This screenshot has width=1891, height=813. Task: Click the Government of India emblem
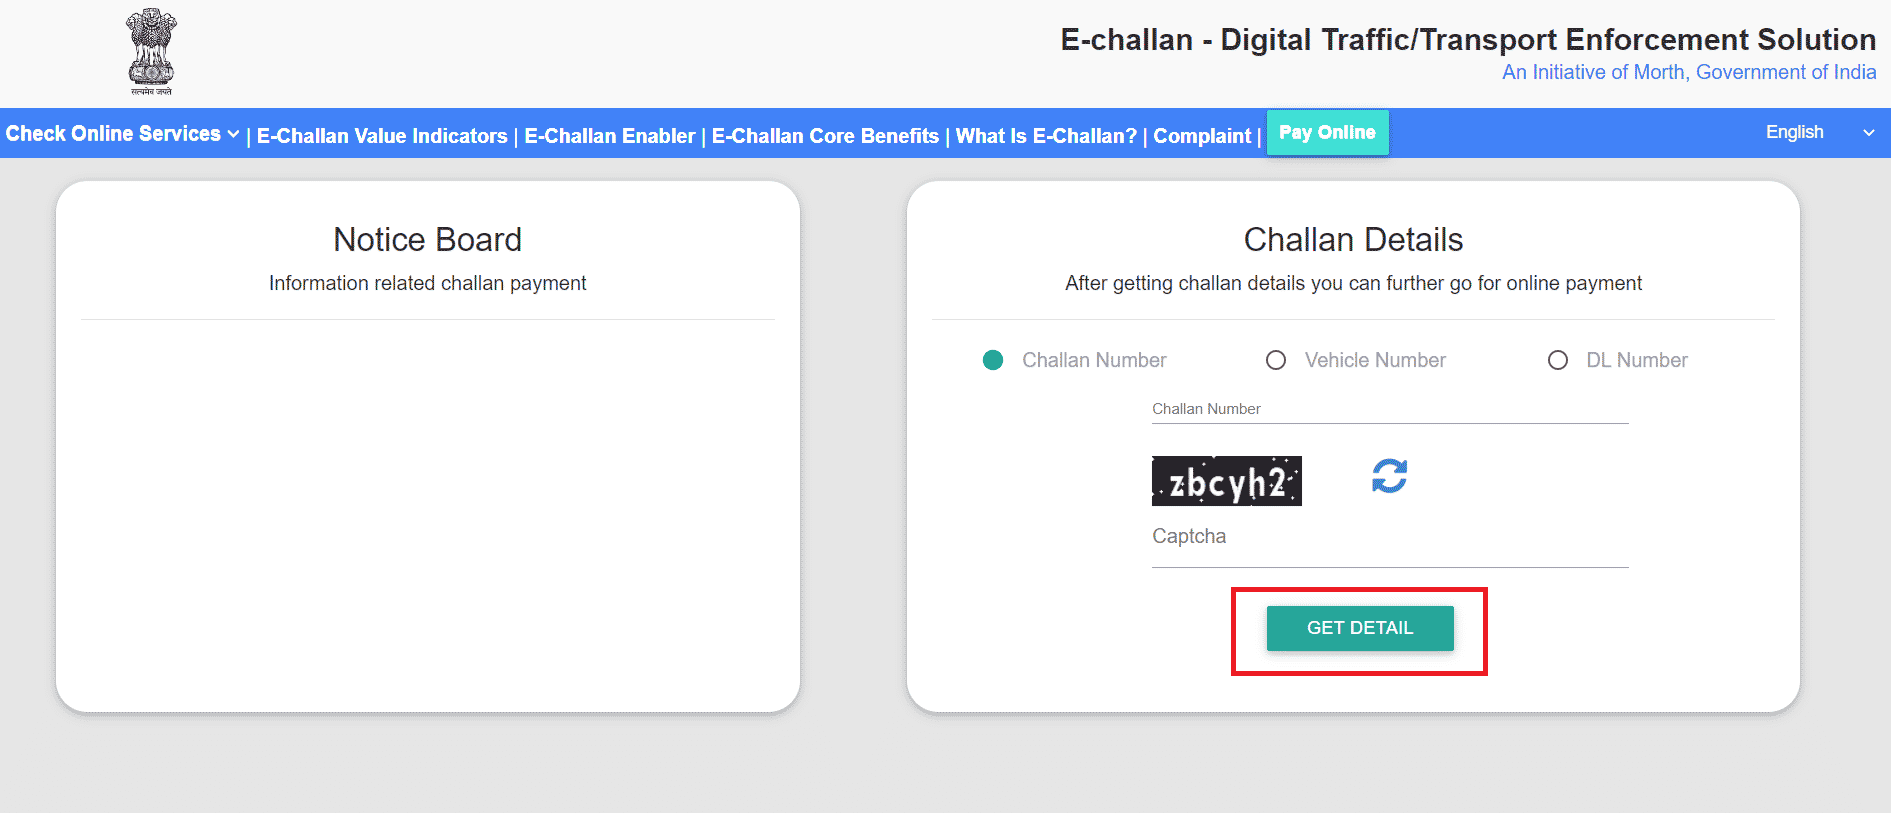pos(151,52)
